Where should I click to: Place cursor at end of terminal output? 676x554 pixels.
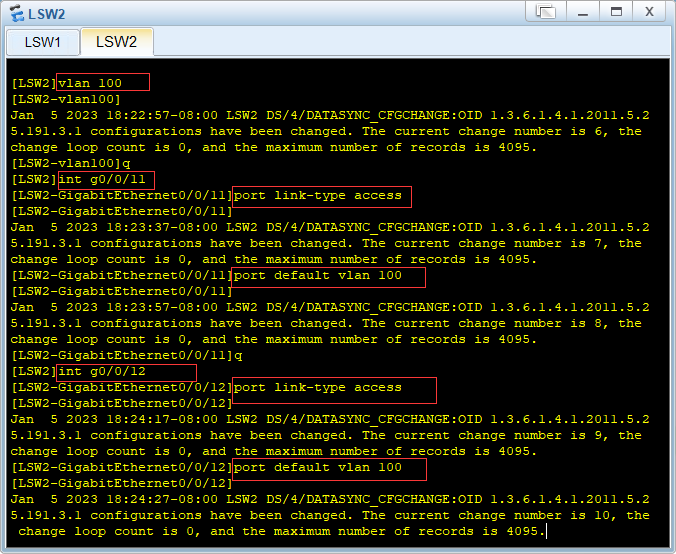point(546,532)
